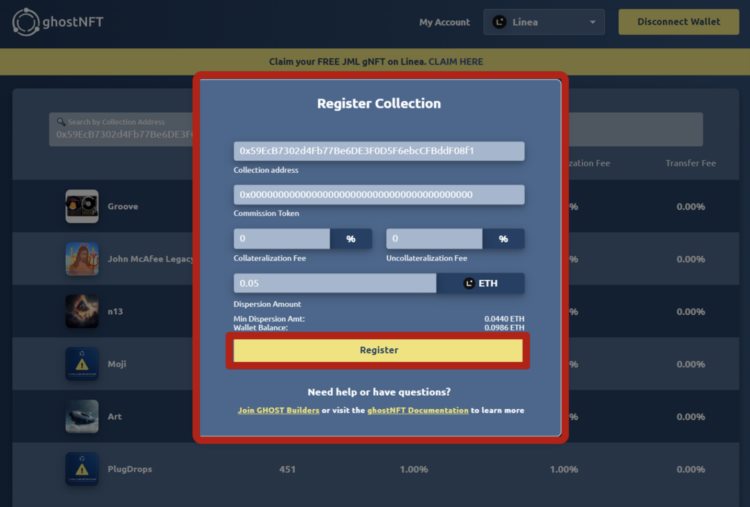
Task: Click the John McAfee Legacy collection icon
Action: pos(82,259)
